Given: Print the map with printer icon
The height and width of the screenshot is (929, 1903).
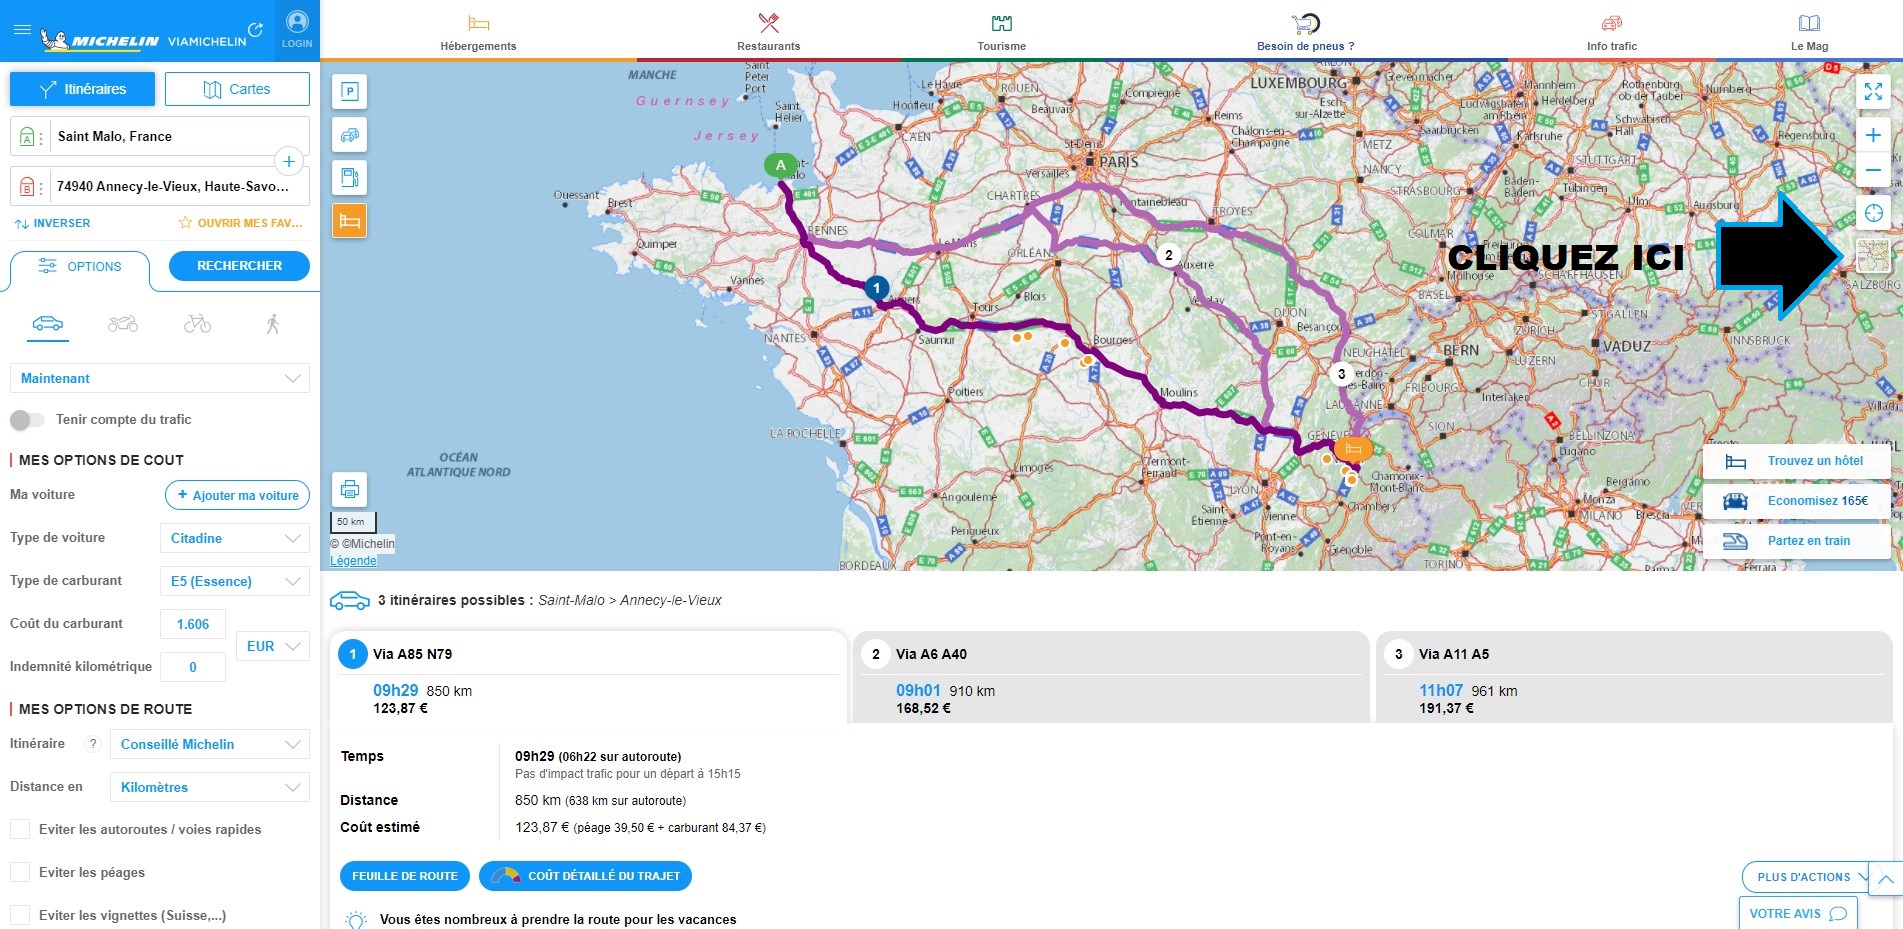Looking at the screenshot, I should click(350, 490).
